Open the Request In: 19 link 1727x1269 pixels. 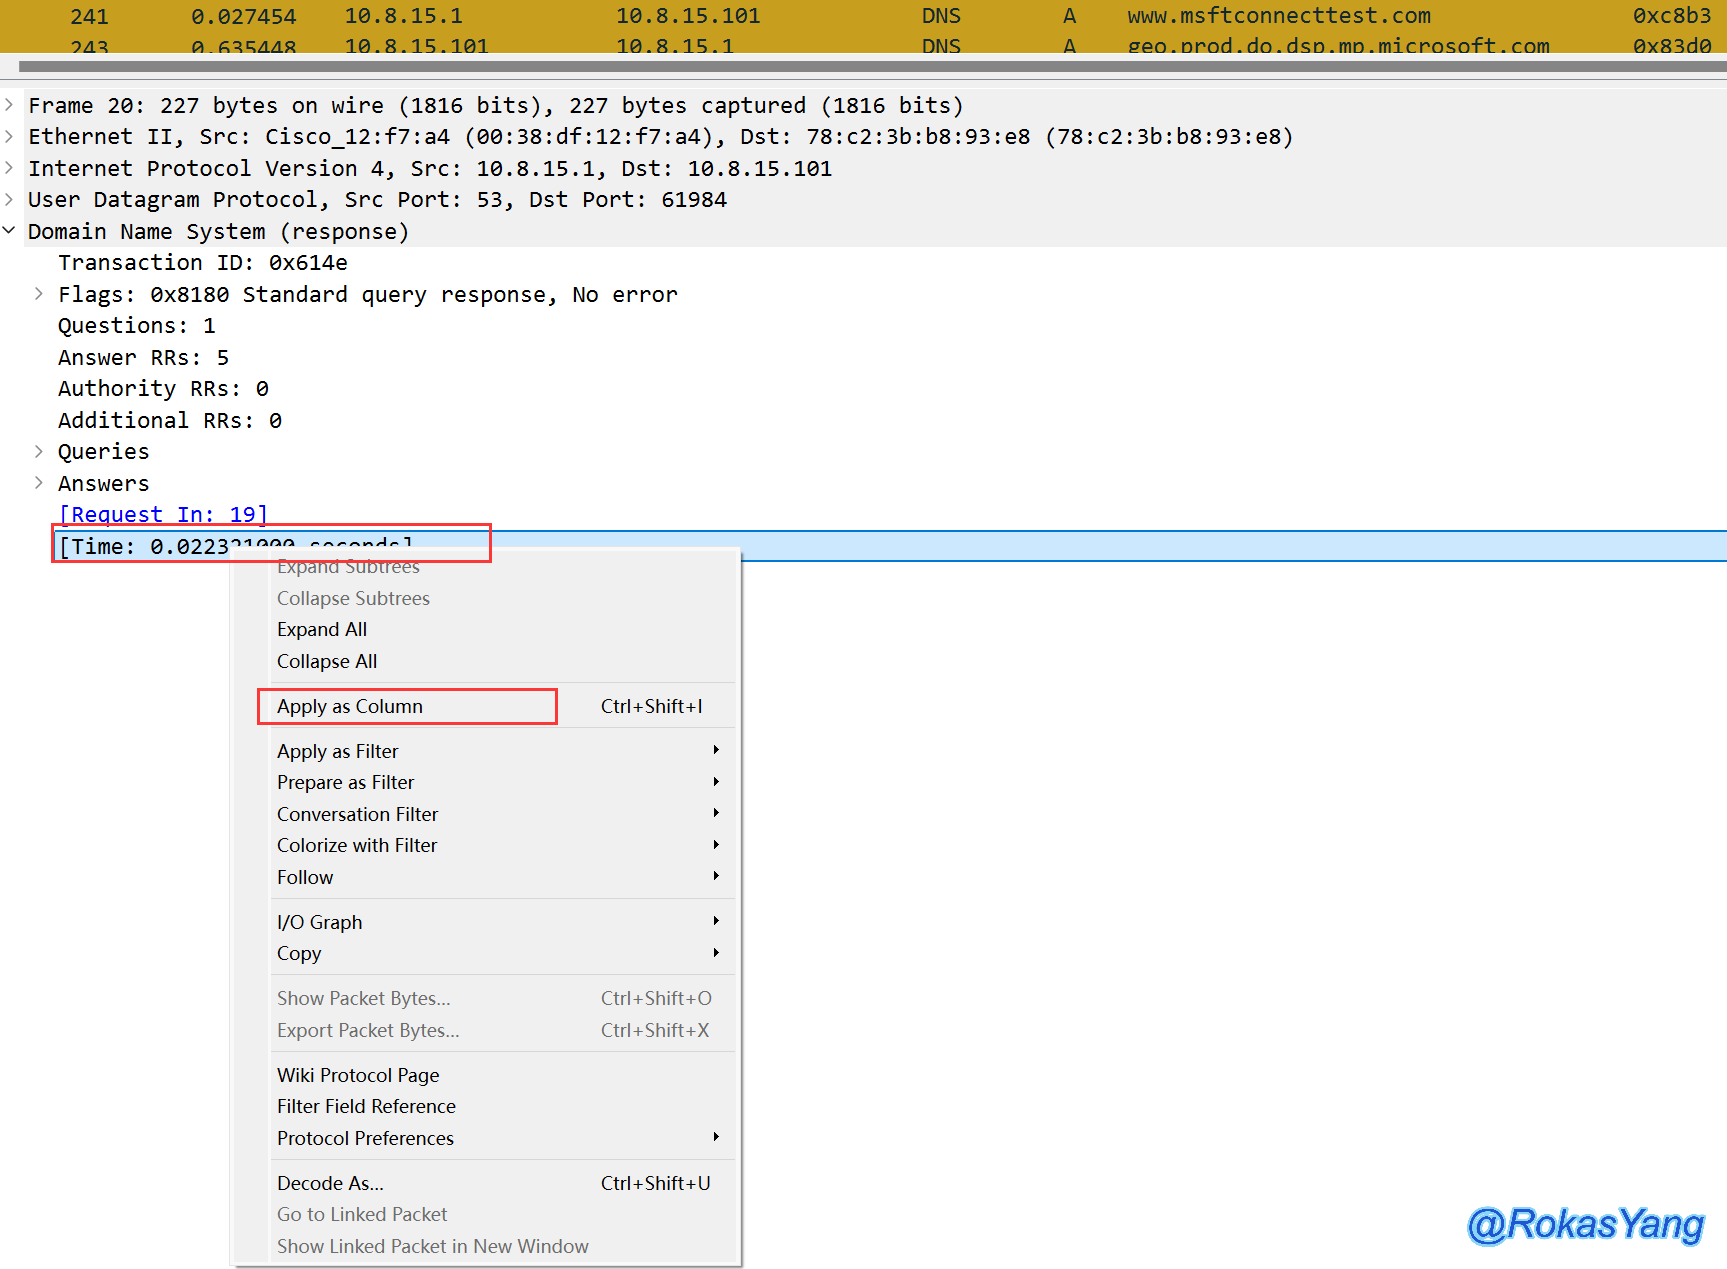[x=163, y=514]
